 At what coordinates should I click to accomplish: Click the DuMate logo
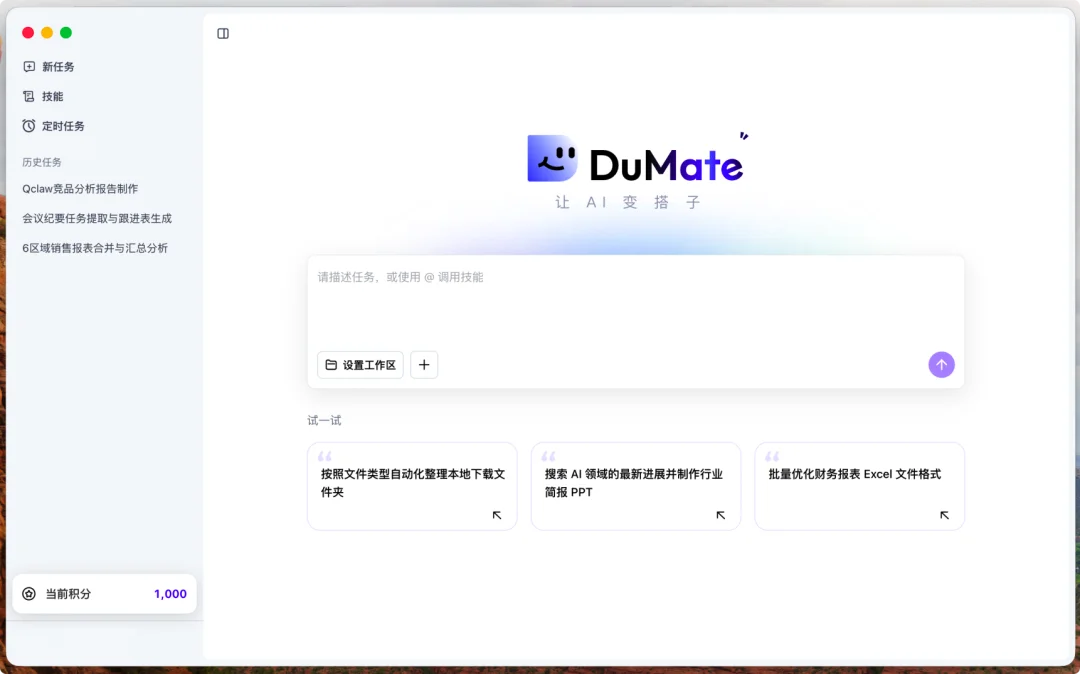636,158
